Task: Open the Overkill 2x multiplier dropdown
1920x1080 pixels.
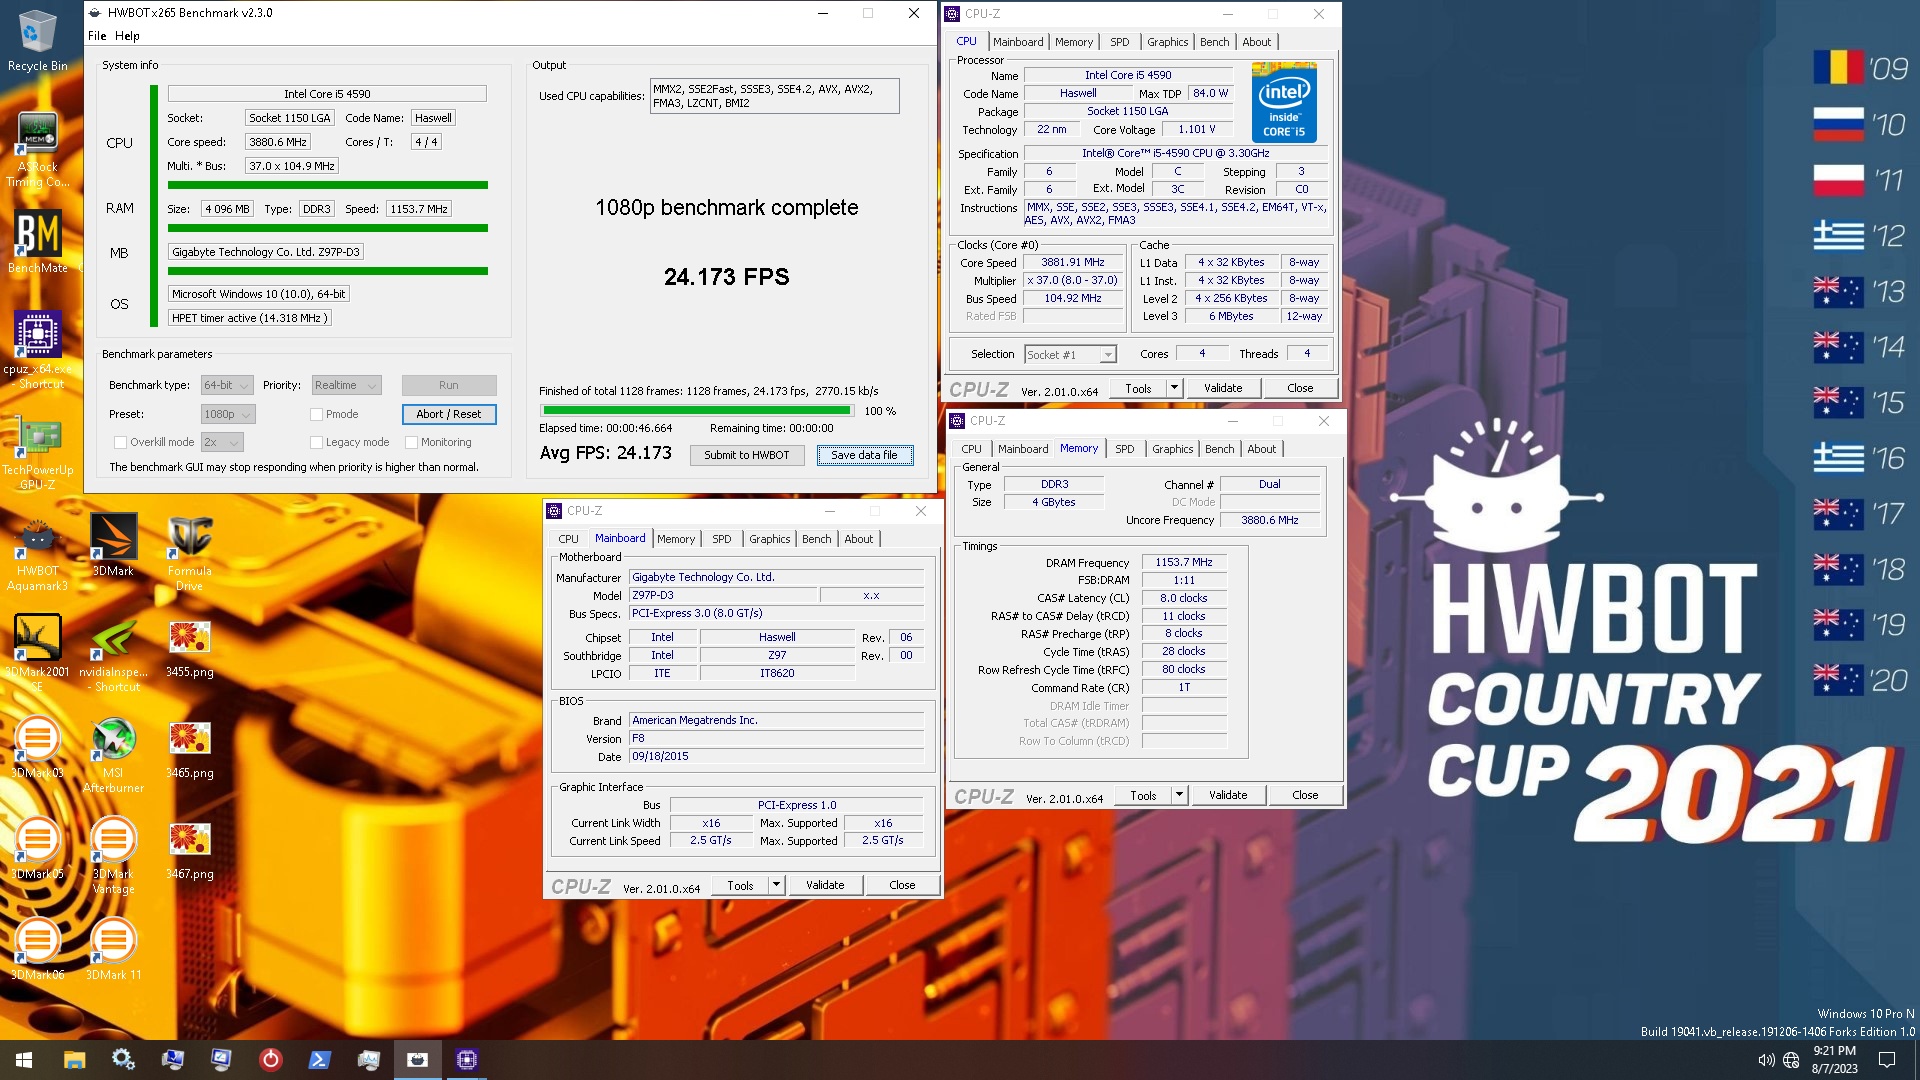Action: [222, 442]
